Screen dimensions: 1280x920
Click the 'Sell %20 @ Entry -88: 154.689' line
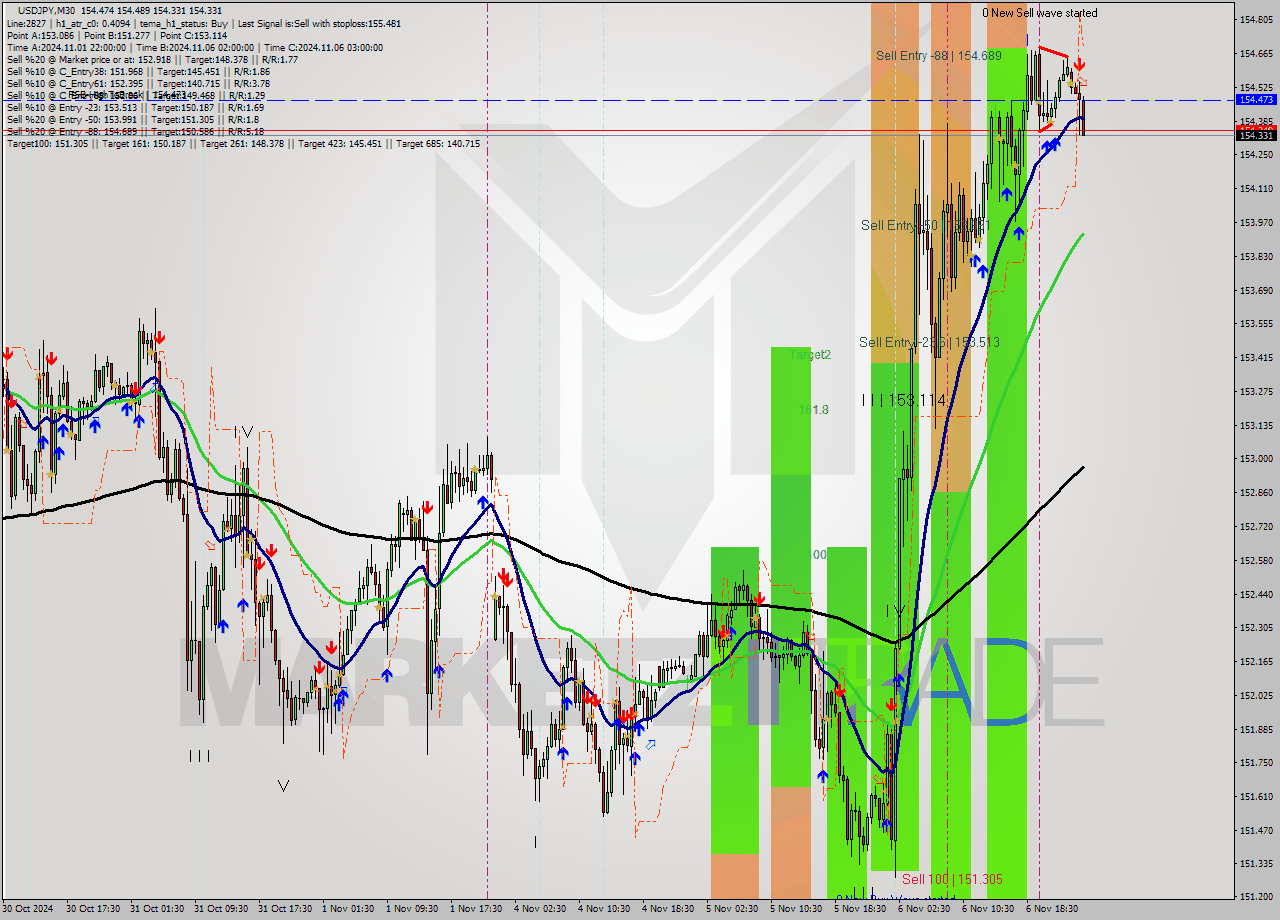click(x=135, y=131)
